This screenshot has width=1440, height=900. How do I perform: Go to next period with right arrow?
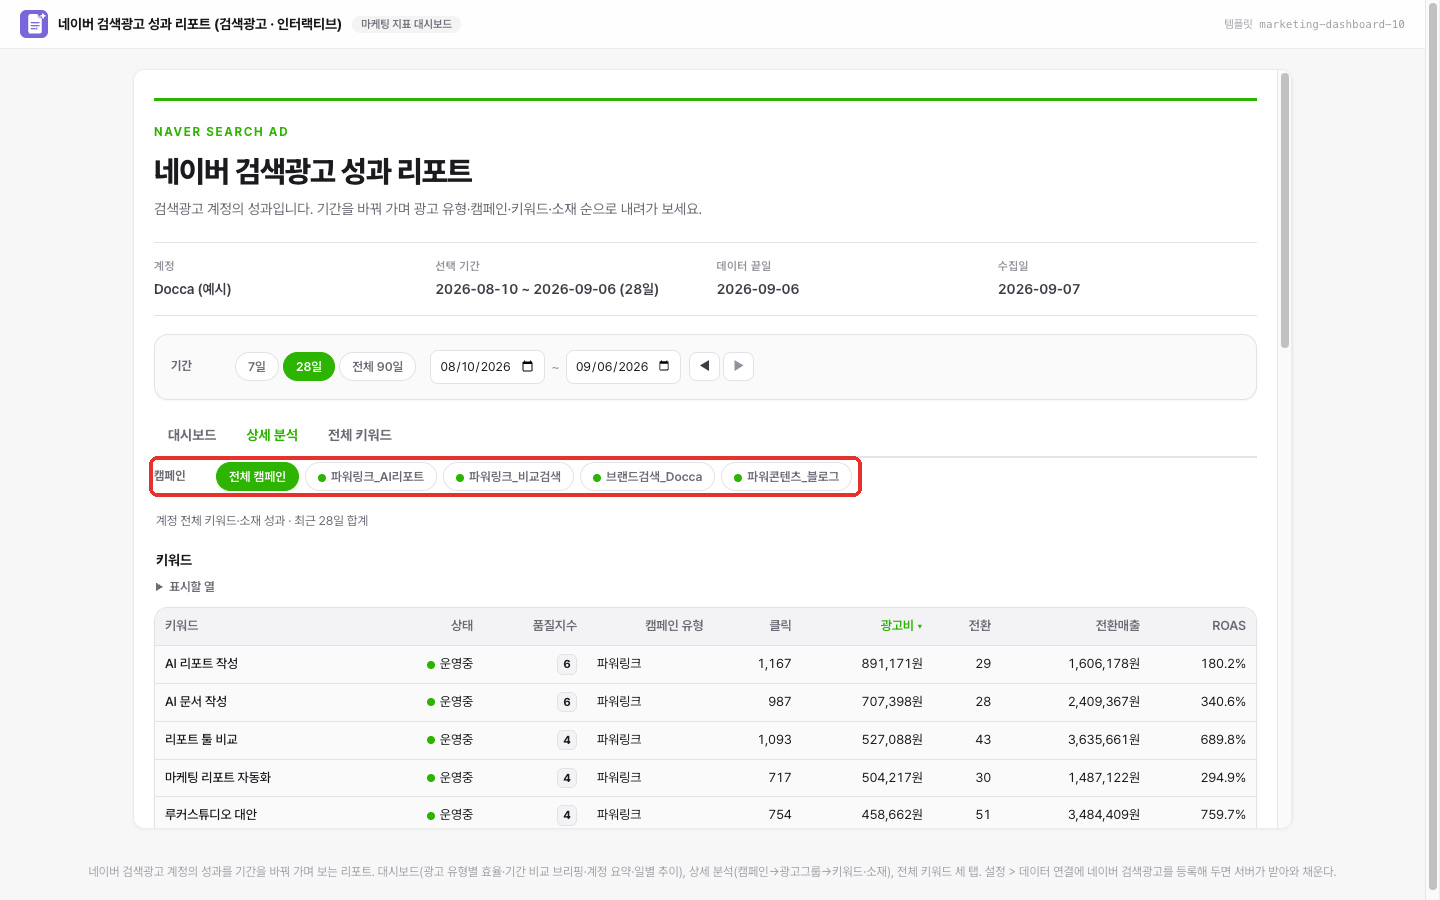tap(738, 366)
